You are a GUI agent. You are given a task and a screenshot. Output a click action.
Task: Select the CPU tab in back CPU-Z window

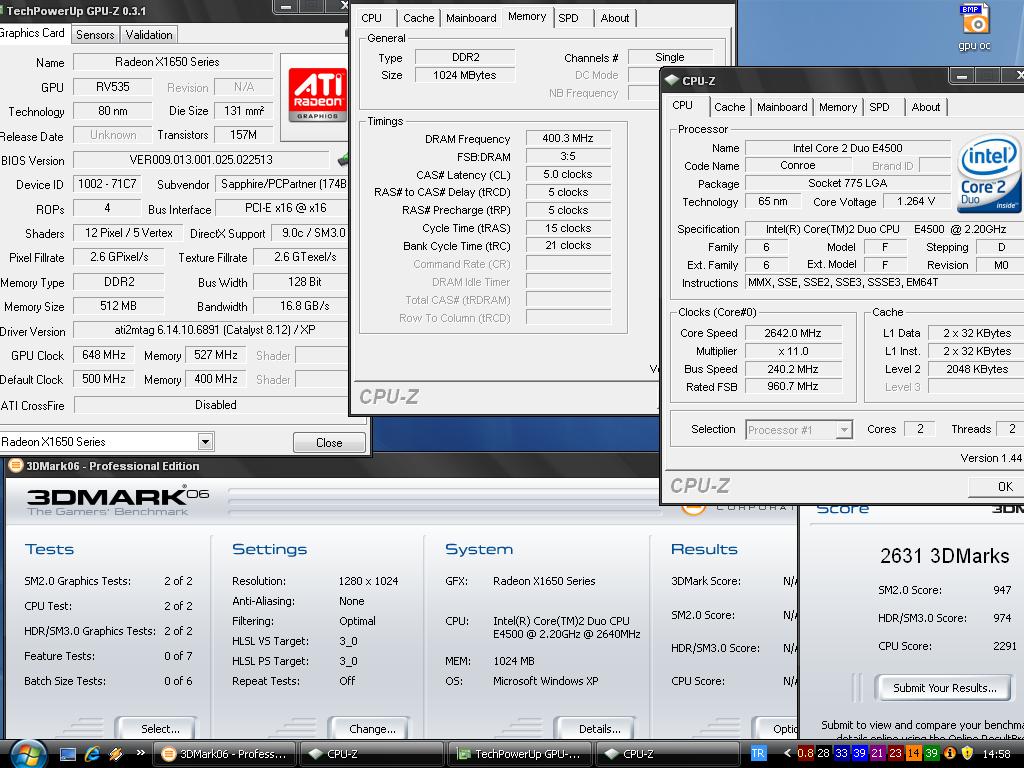click(372, 18)
